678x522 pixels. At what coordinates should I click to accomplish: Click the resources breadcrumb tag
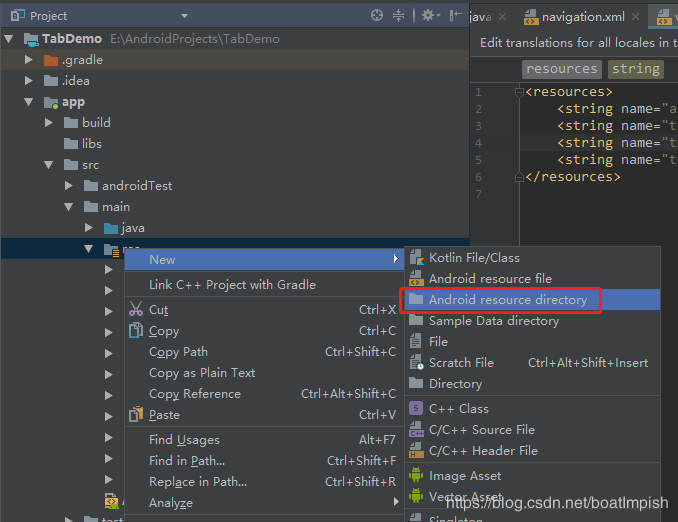coord(562,69)
